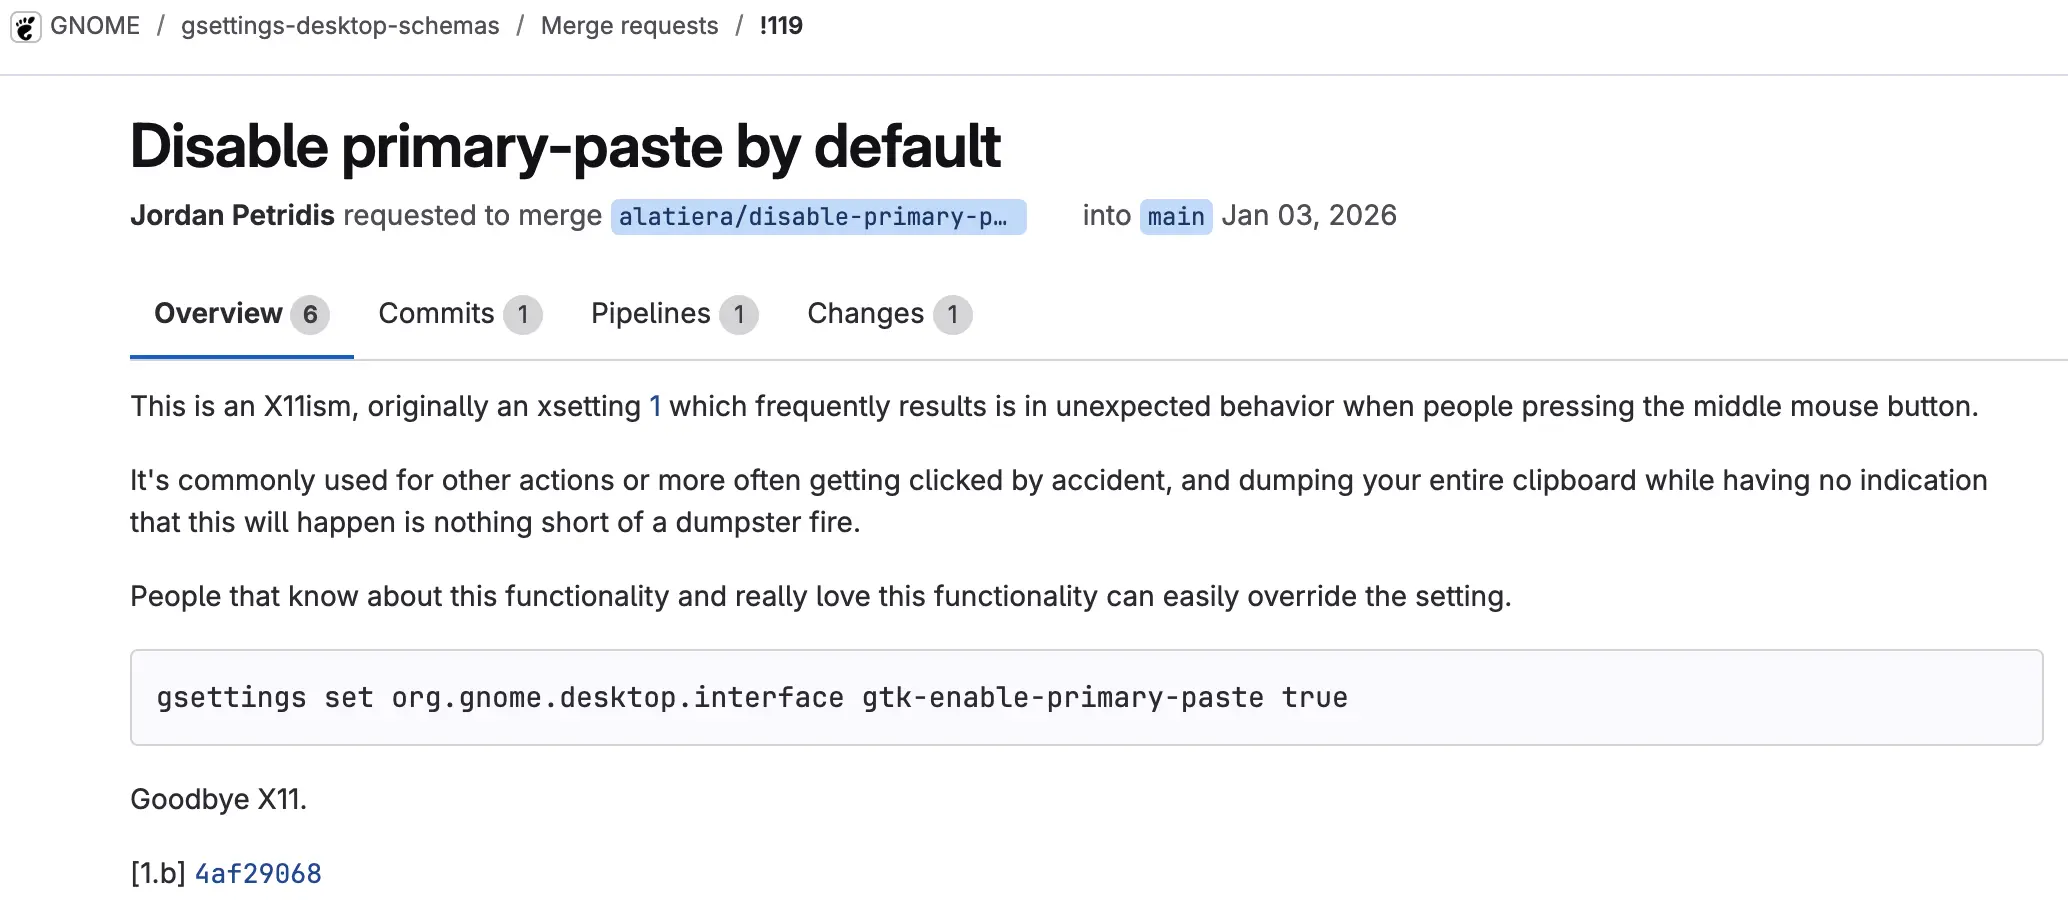The height and width of the screenshot is (916, 2068).
Task: Open the main target branch badge
Action: [x=1175, y=217]
